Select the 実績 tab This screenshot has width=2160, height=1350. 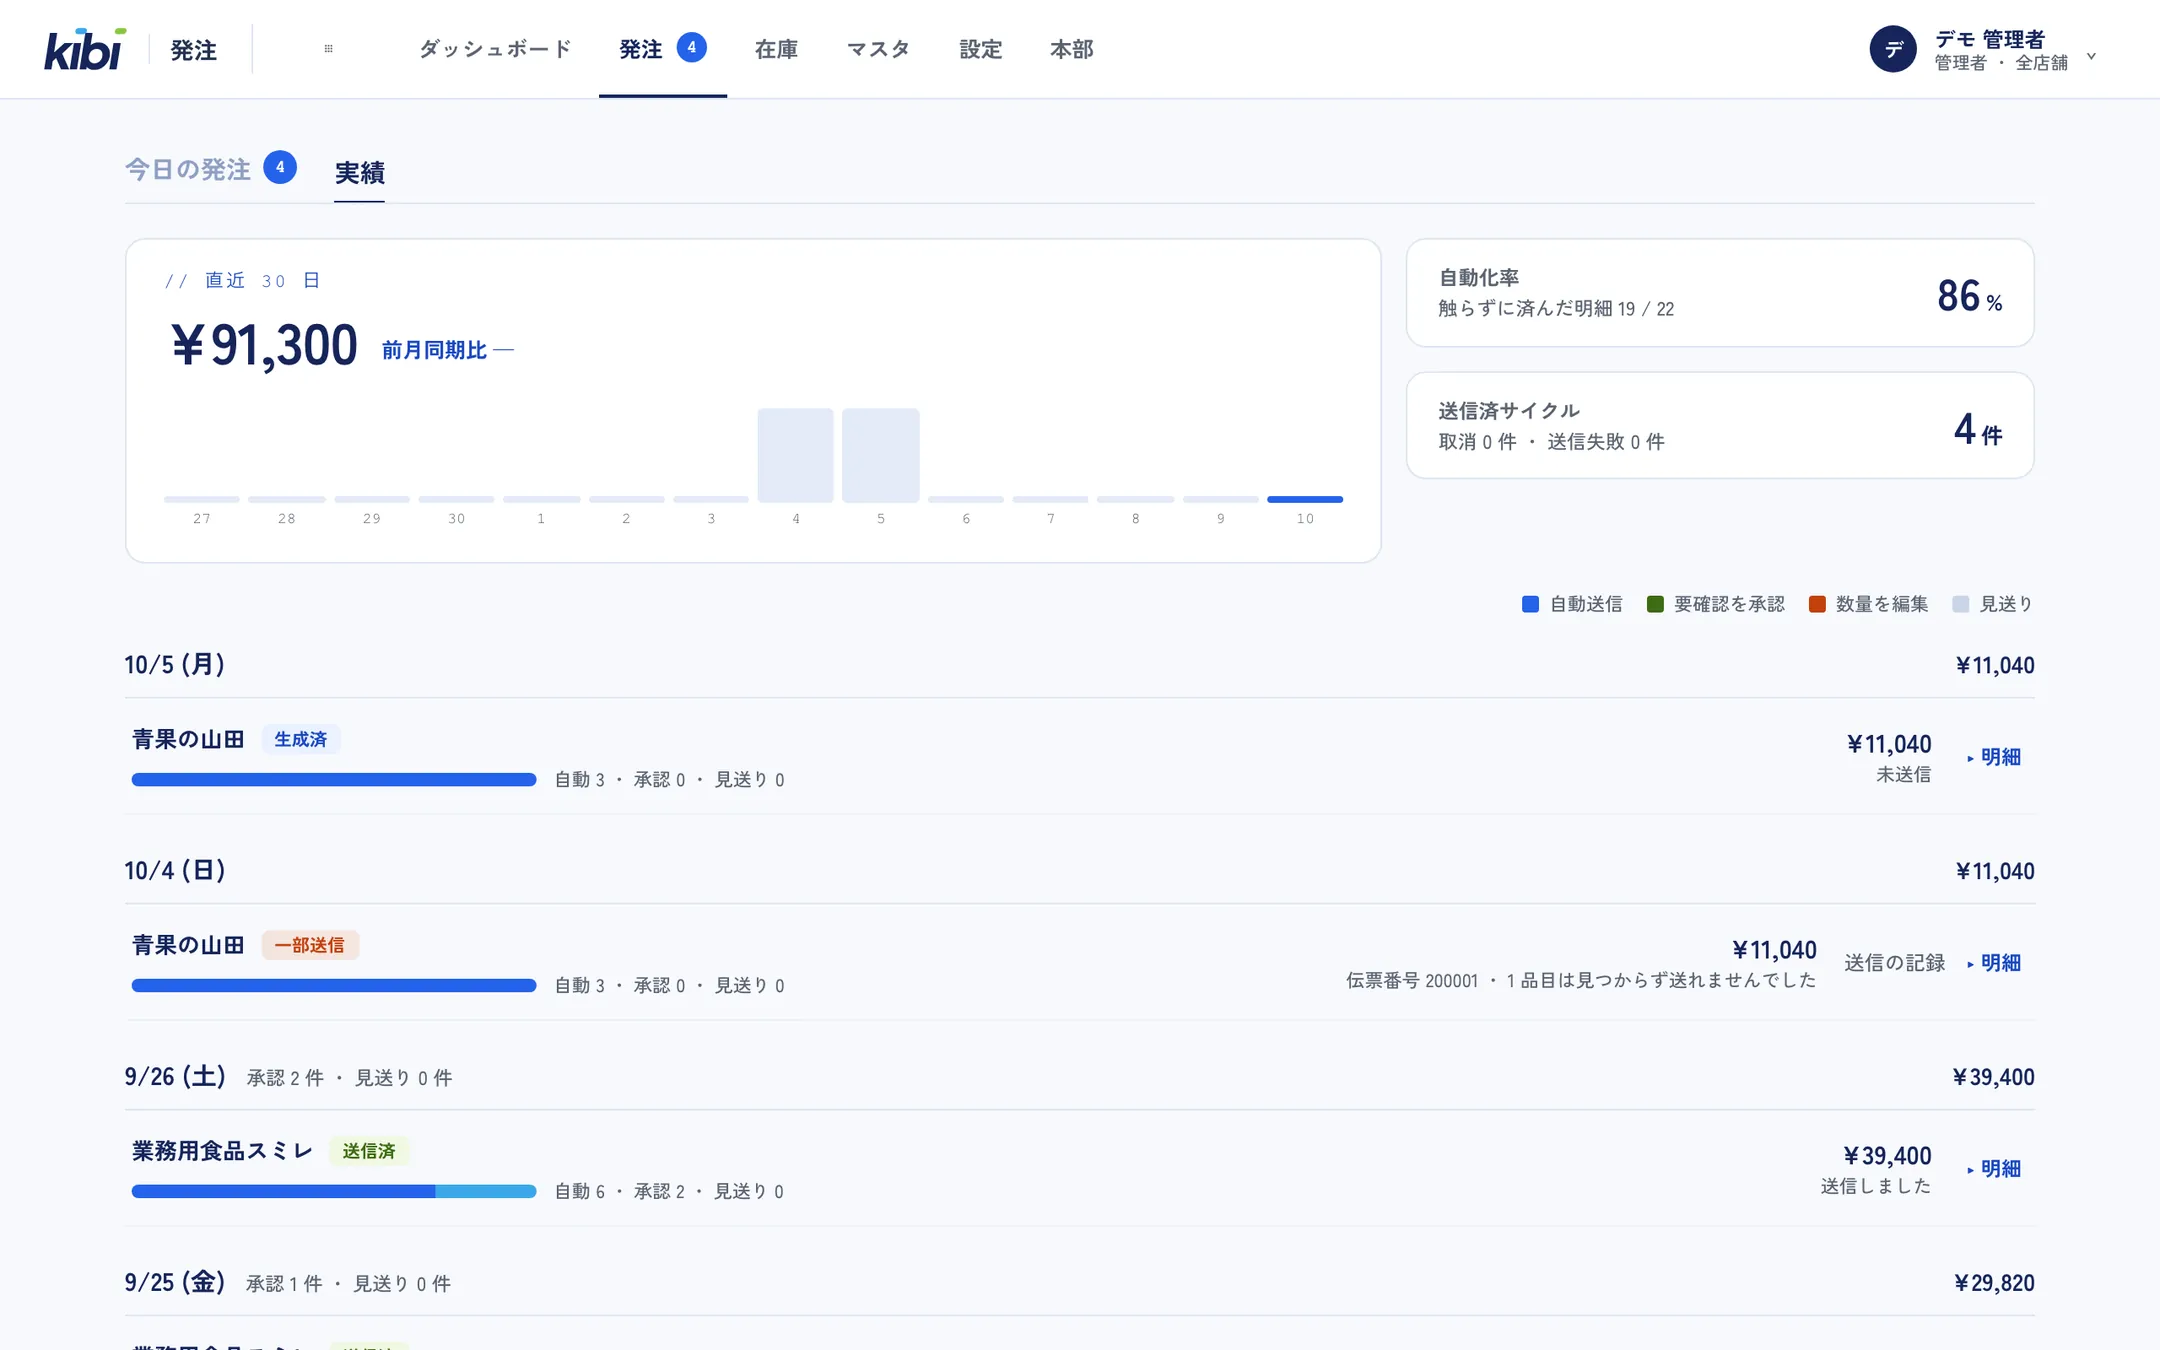[x=359, y=173]
